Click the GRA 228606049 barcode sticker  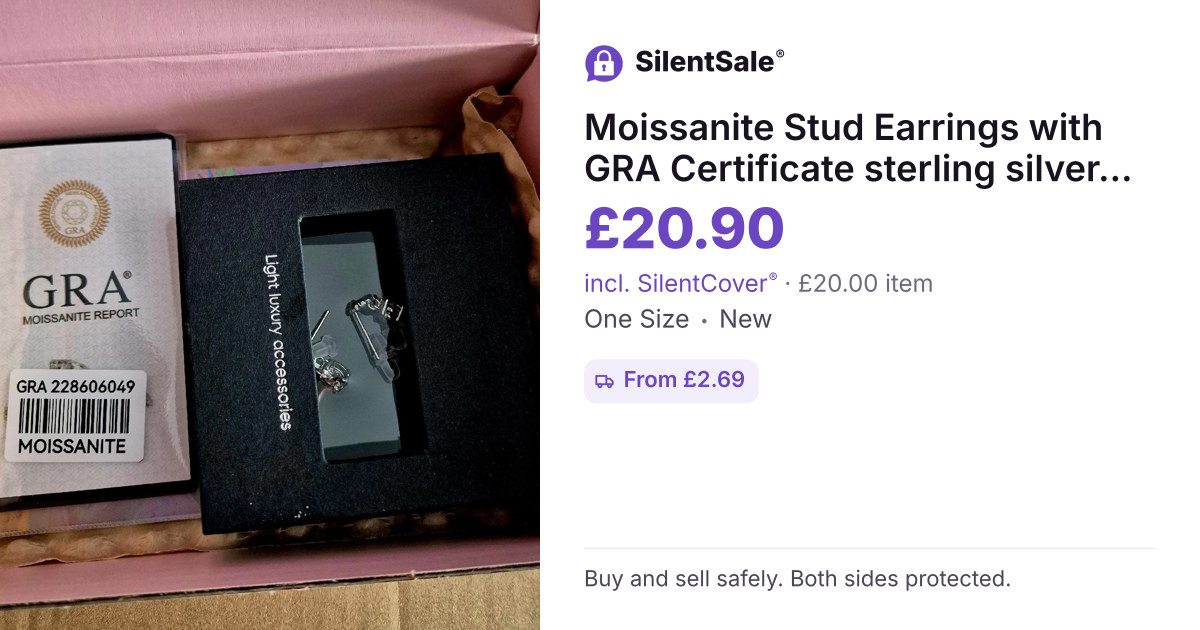point(75,416)
